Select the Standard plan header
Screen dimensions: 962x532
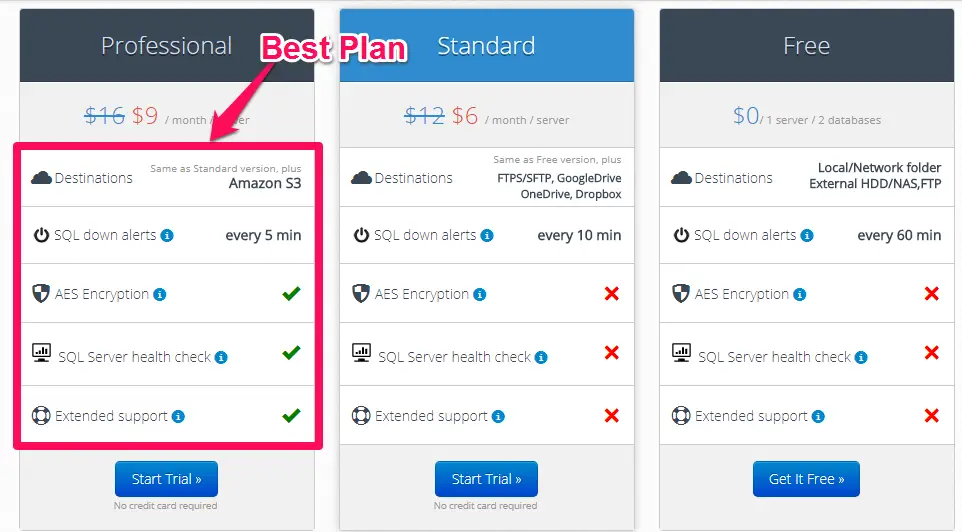click(487, 45)
